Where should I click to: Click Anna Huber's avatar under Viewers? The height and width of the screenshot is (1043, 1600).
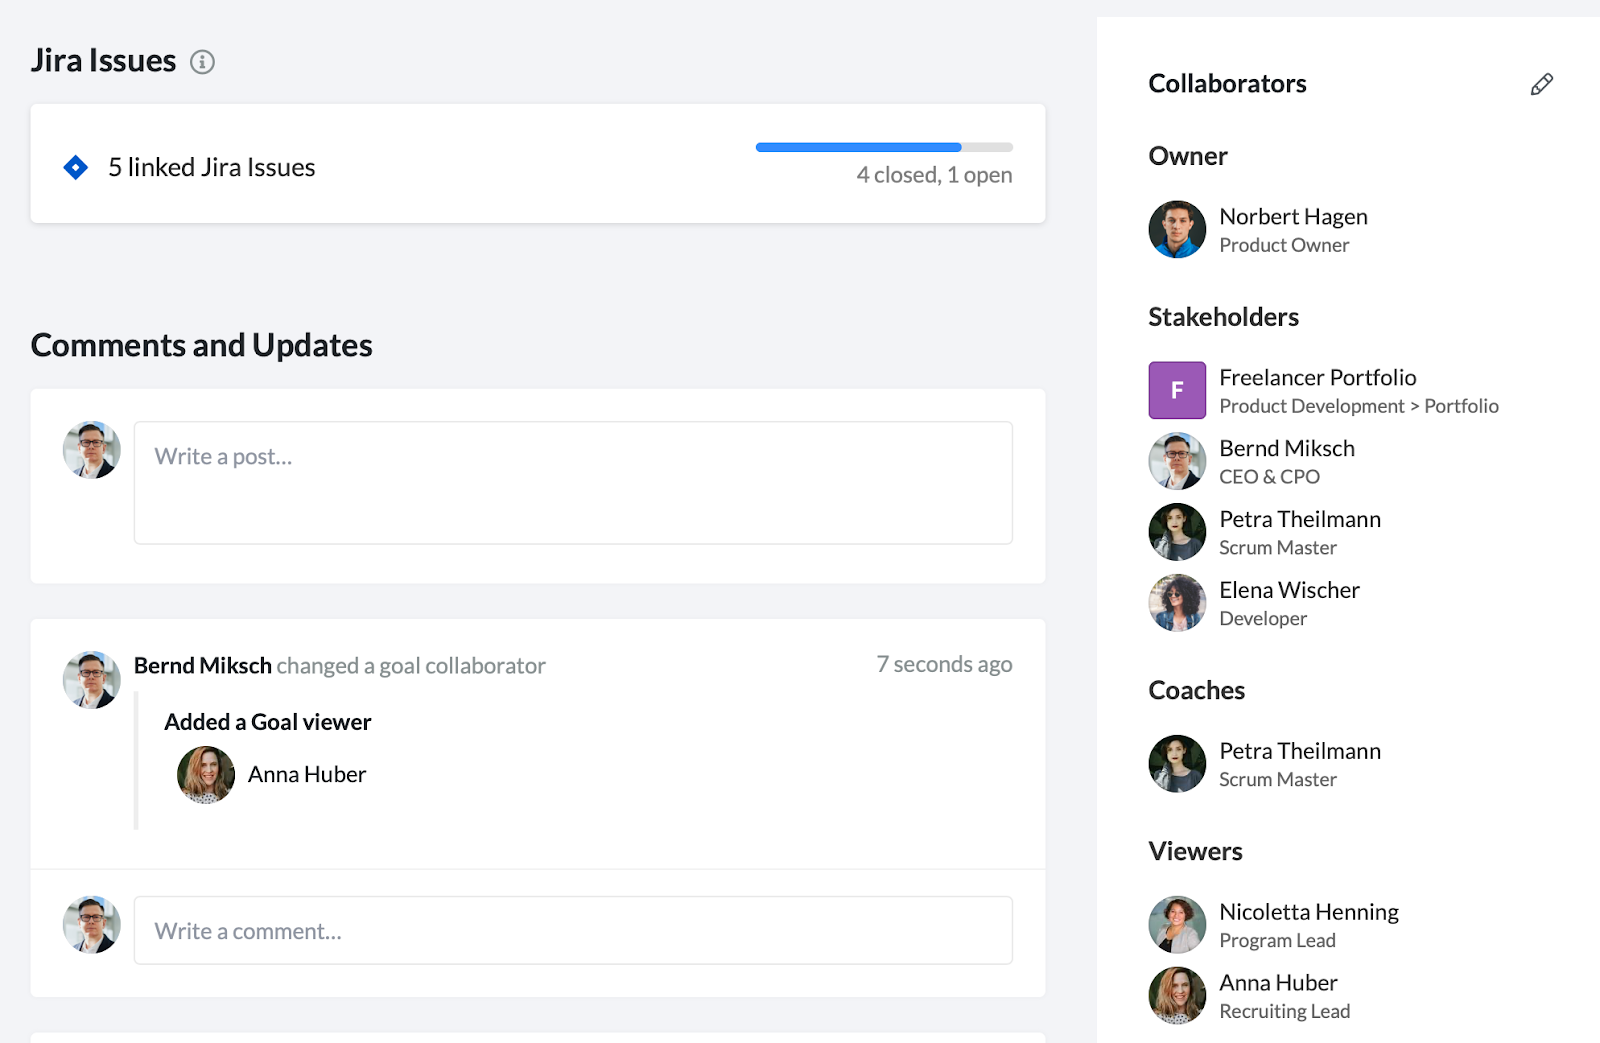(x=1177, y=995)
